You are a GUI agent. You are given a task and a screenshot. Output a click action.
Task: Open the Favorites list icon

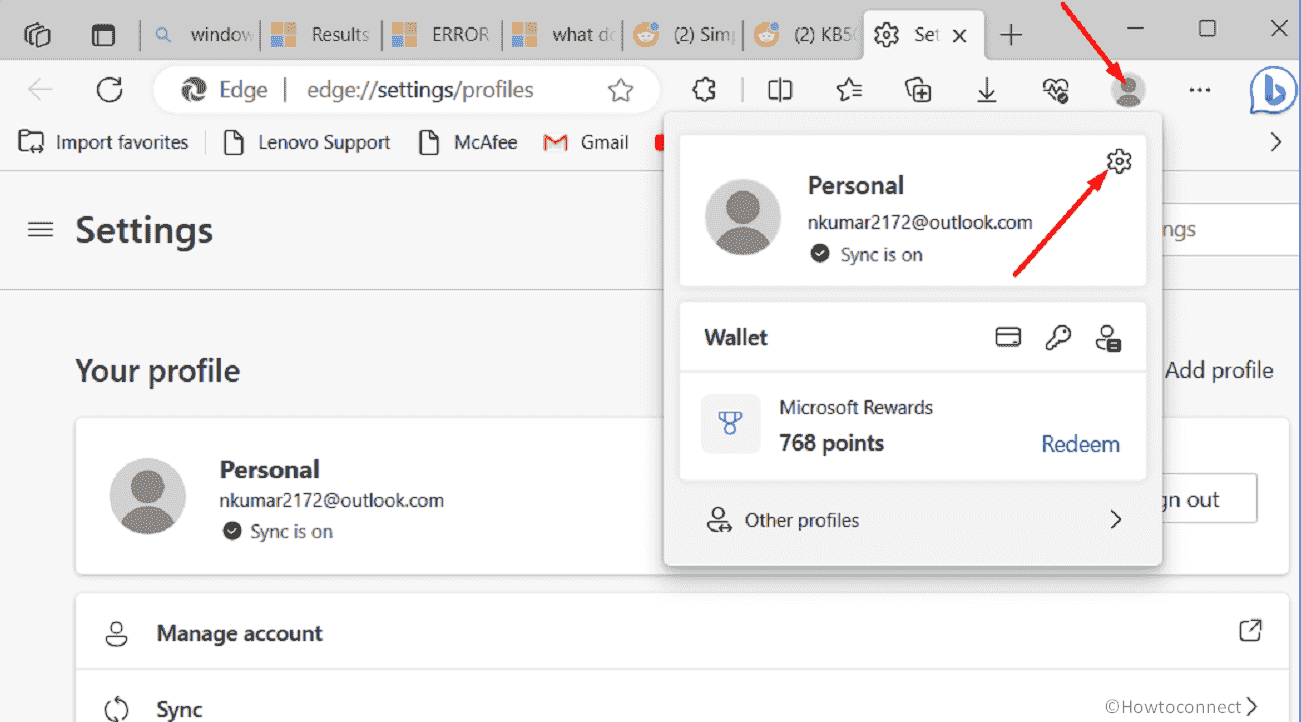849,91
